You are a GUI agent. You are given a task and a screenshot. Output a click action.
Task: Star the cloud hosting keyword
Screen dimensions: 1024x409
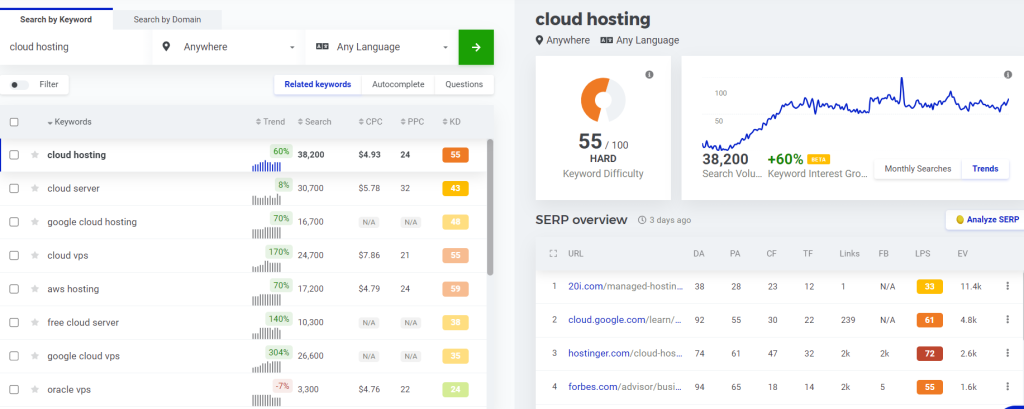point(35,155)
